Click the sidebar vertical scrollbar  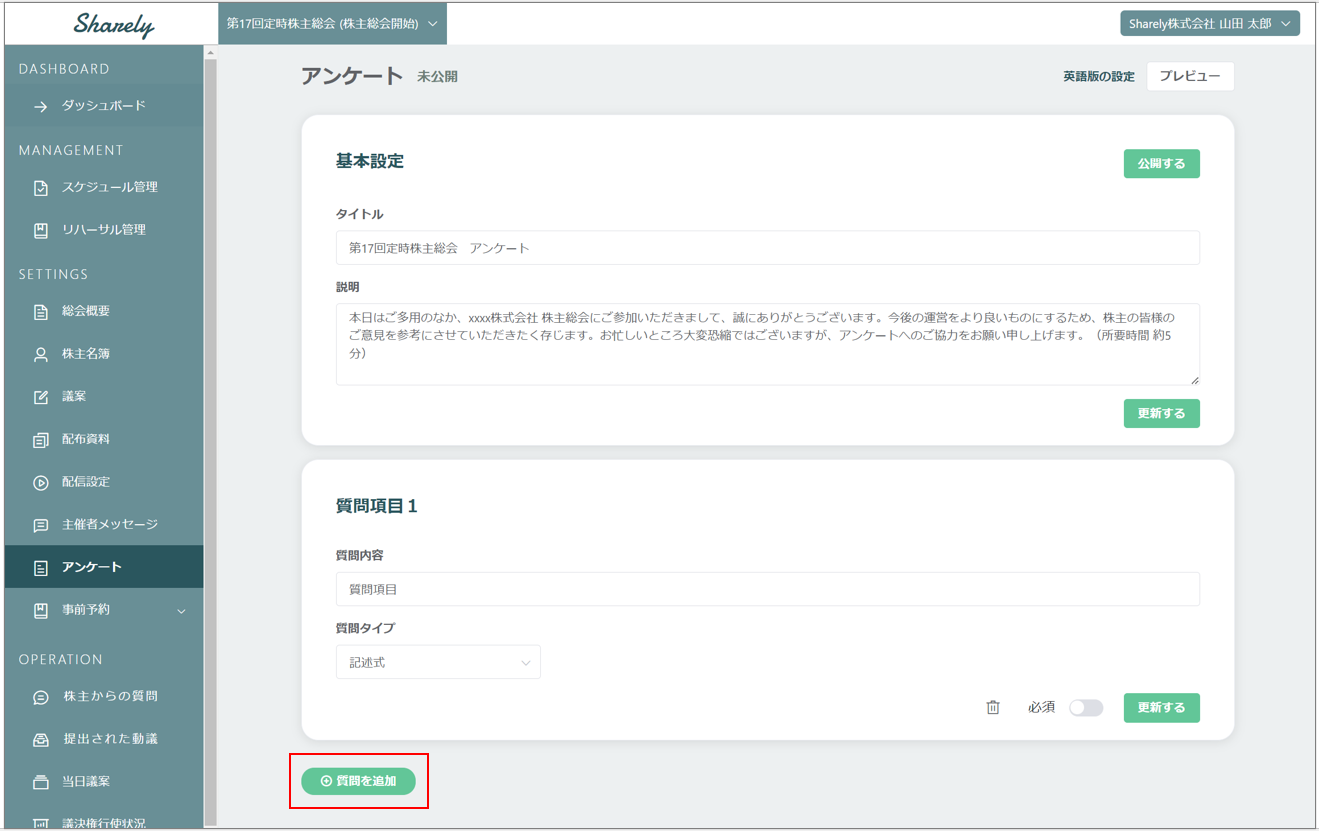pos(210,400)
